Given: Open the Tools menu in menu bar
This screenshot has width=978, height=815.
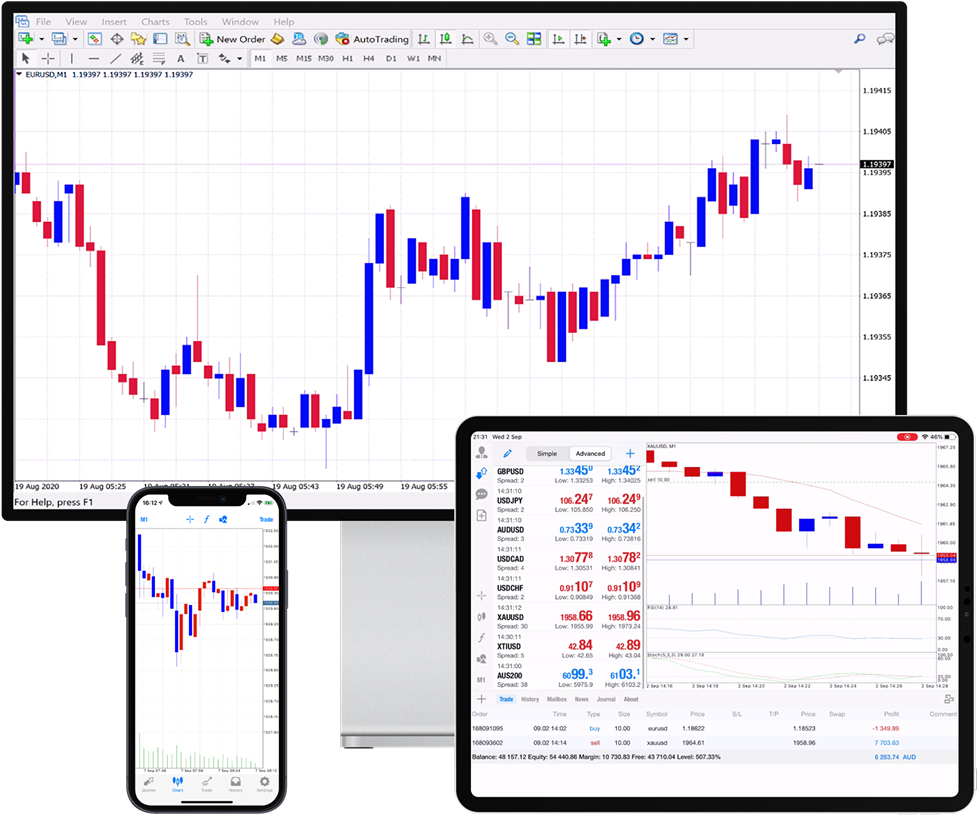Looking at the screenshot, I should (196, 21).
